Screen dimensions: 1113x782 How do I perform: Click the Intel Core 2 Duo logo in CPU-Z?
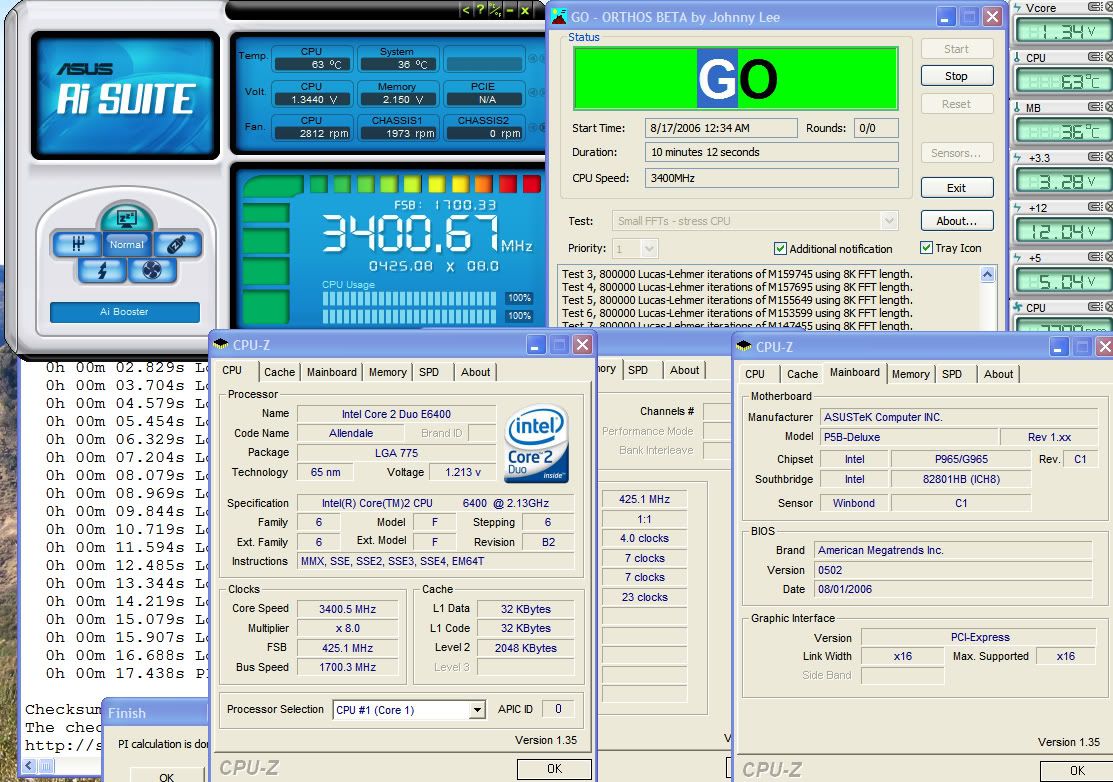(537, 444)
